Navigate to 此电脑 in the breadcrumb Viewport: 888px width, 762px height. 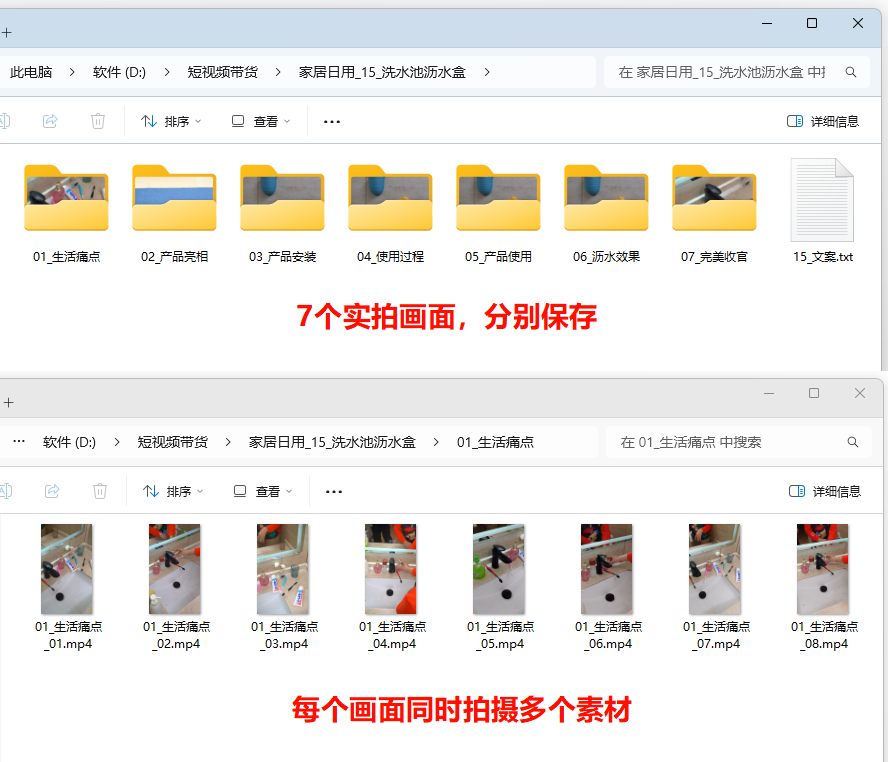click(x=31, y=72)
